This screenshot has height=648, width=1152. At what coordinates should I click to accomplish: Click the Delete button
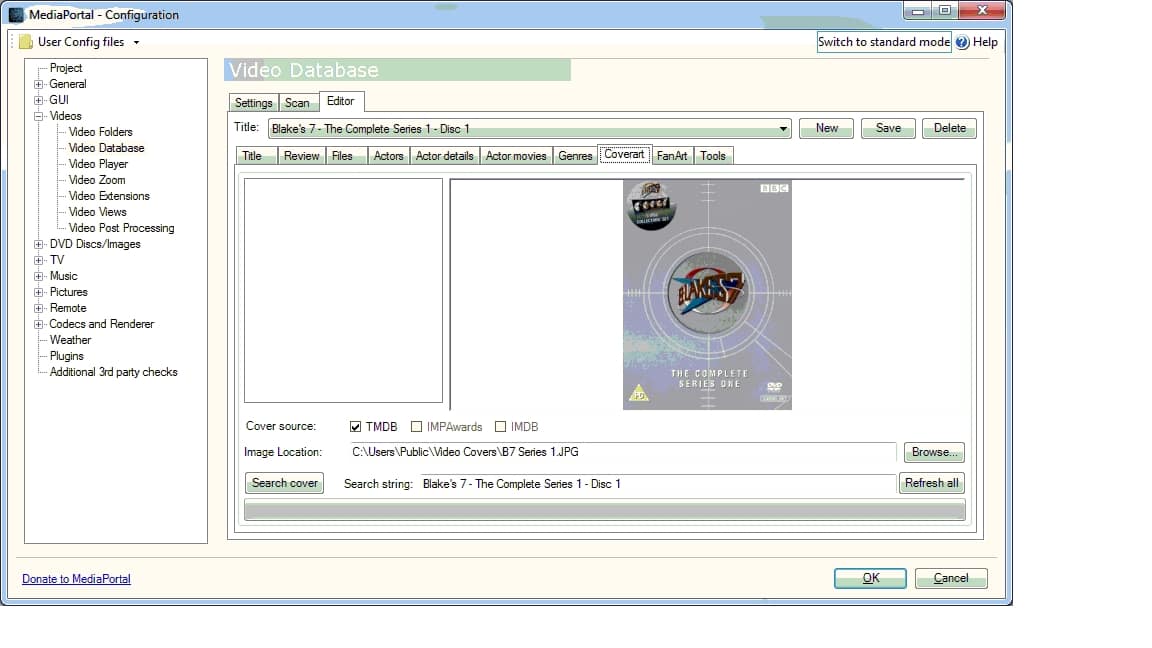pyautogui.click(x=950, y=129)
